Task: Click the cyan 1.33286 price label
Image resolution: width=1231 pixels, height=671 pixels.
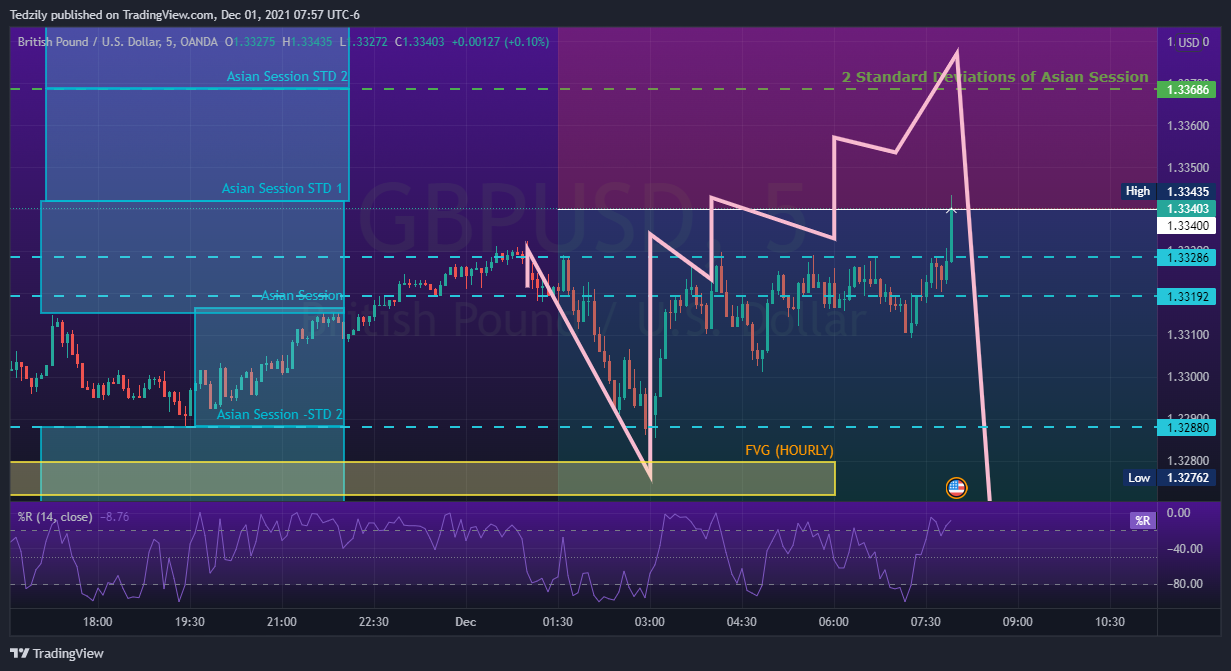Action: 1185,258
